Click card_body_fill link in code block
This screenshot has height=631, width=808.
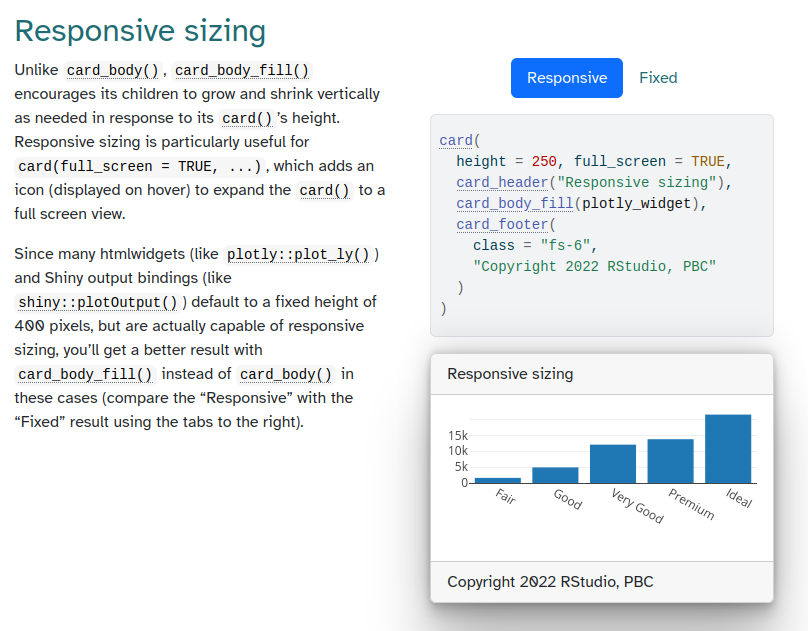(x=515, y=203)
